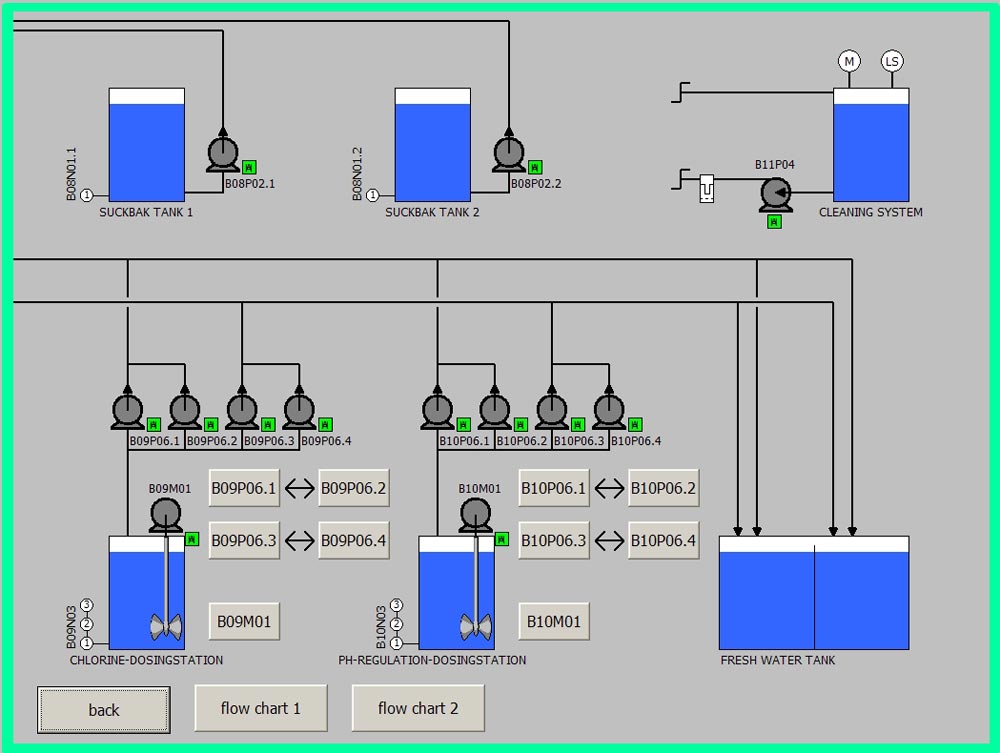Select pump B10P06.4 icon in the pump row
The height and width of the screenshot is (753, 1000).
point(608,410)
